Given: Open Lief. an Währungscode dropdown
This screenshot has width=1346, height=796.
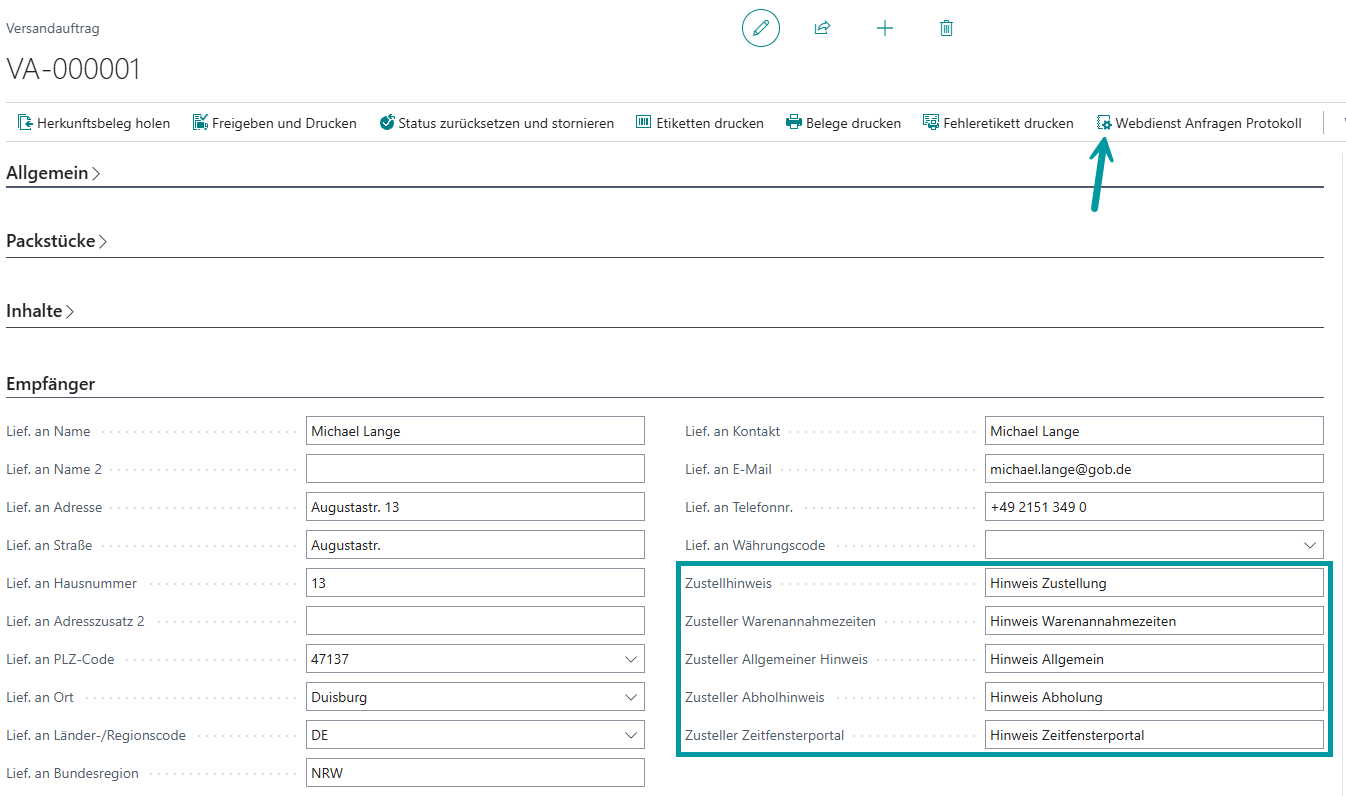Looking at the screenshot, I should coord(1310,546).
